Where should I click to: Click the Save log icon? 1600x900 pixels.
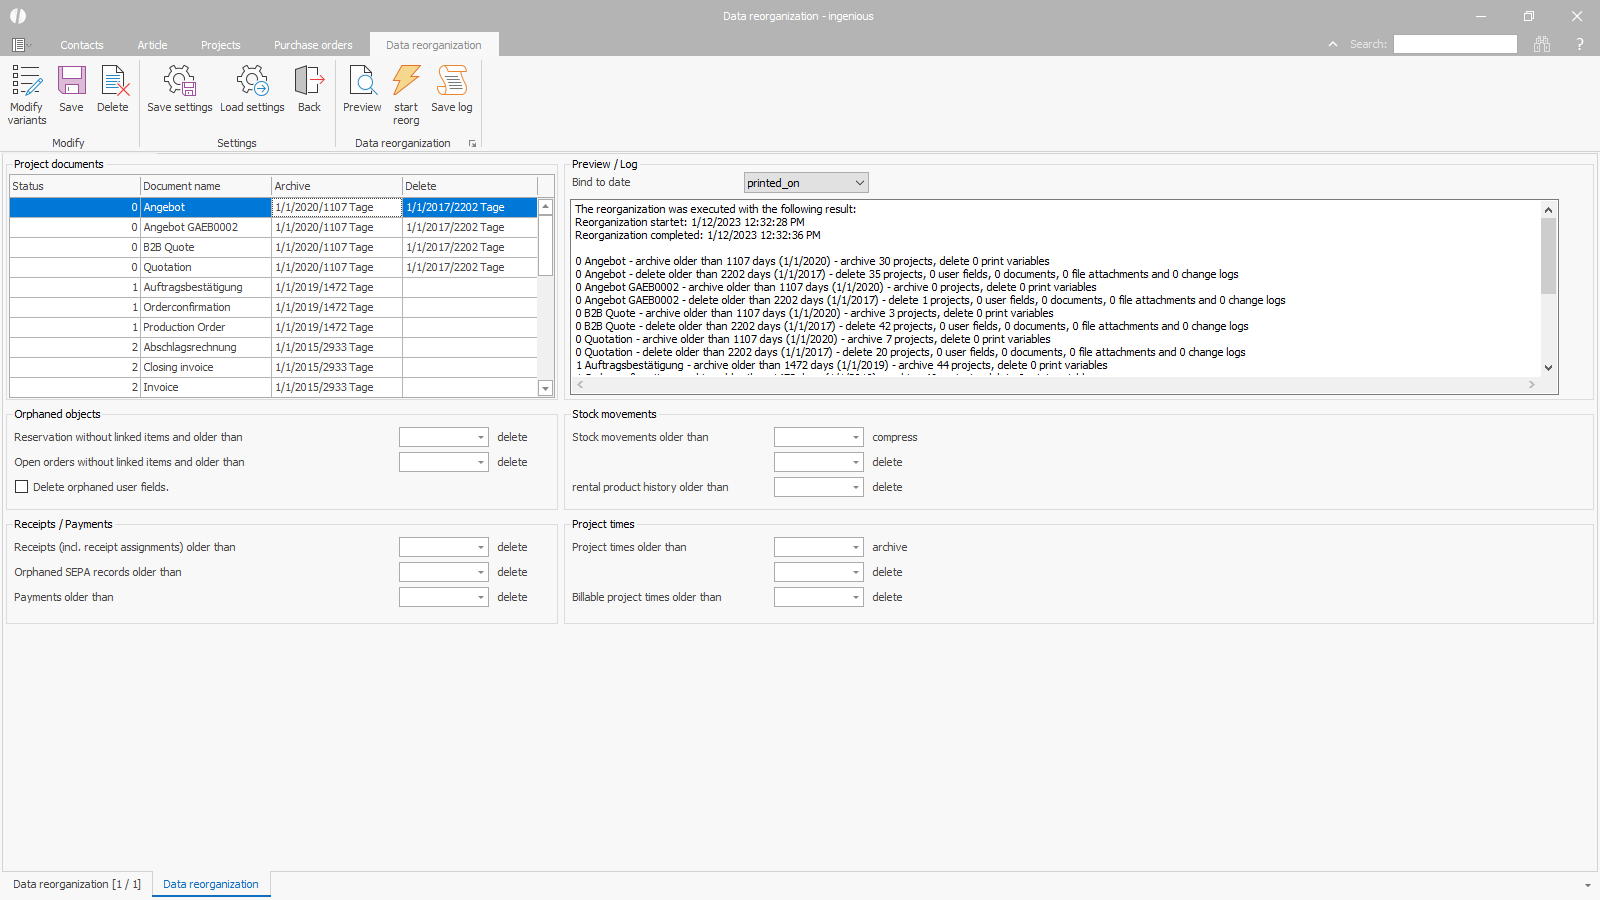click(x=452, y=82)
